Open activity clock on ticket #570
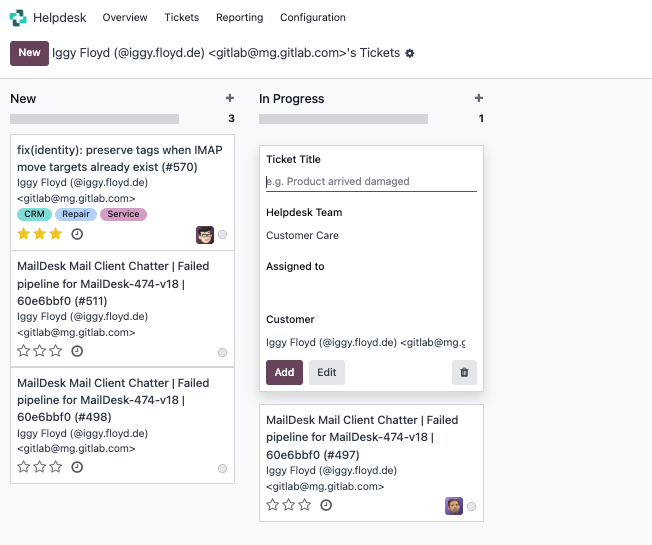652x545 pixels. 77,234
